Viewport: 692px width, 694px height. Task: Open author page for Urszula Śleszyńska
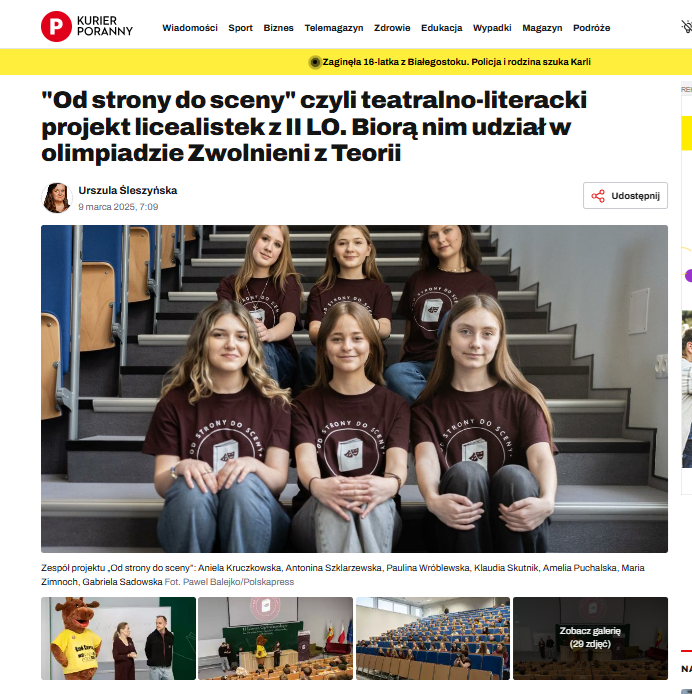click(x=128, y=190)
